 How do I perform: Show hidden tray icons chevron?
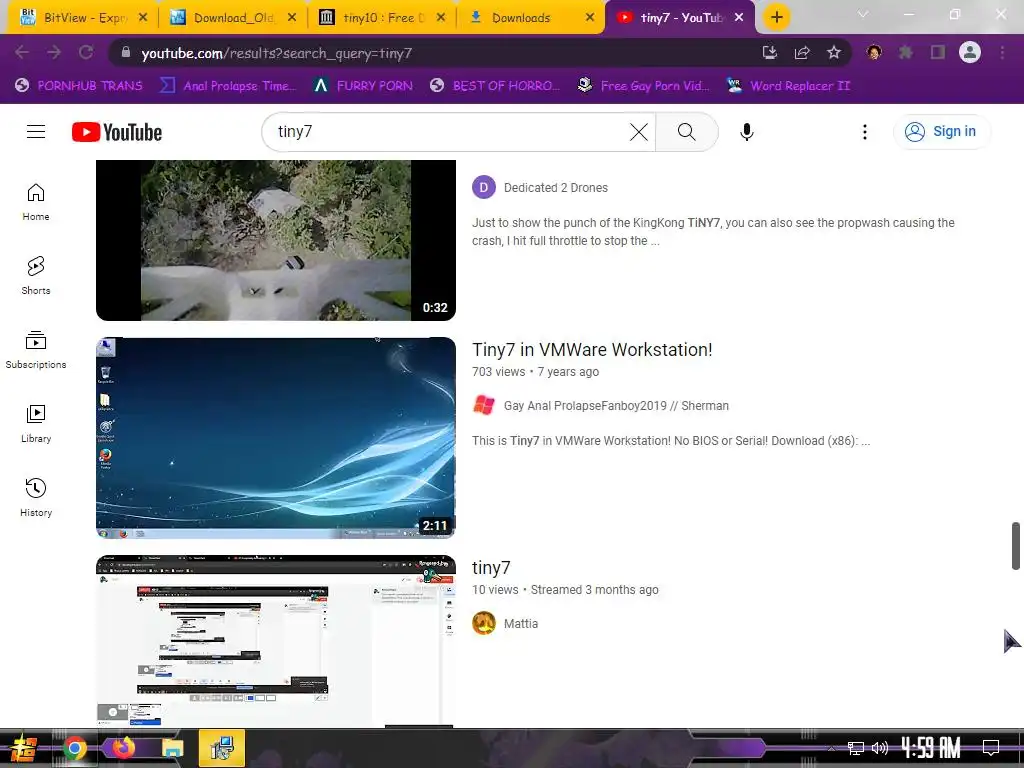coord(831,748)
